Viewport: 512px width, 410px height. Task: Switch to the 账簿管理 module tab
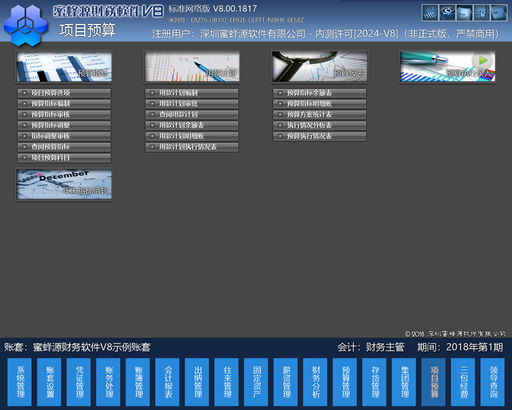(x=138, y=382)
